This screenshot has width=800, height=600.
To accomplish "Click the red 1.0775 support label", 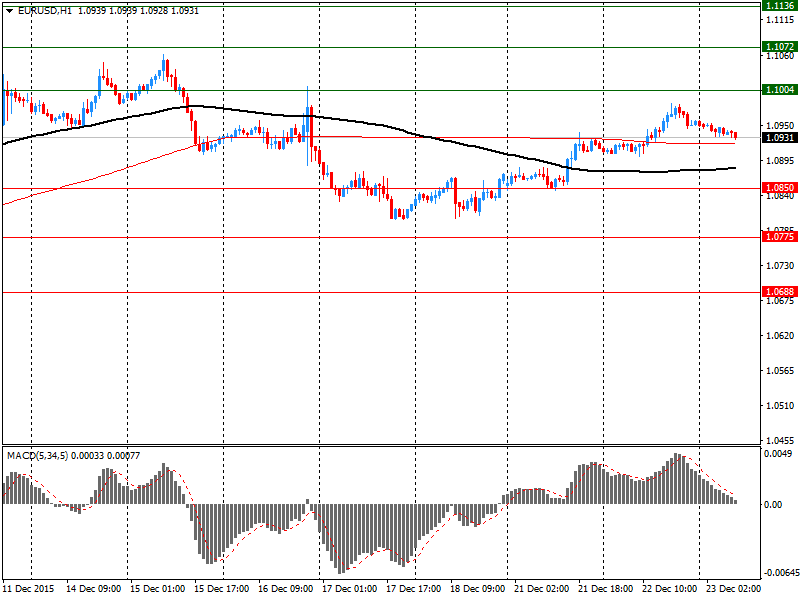I will point(780,237).
